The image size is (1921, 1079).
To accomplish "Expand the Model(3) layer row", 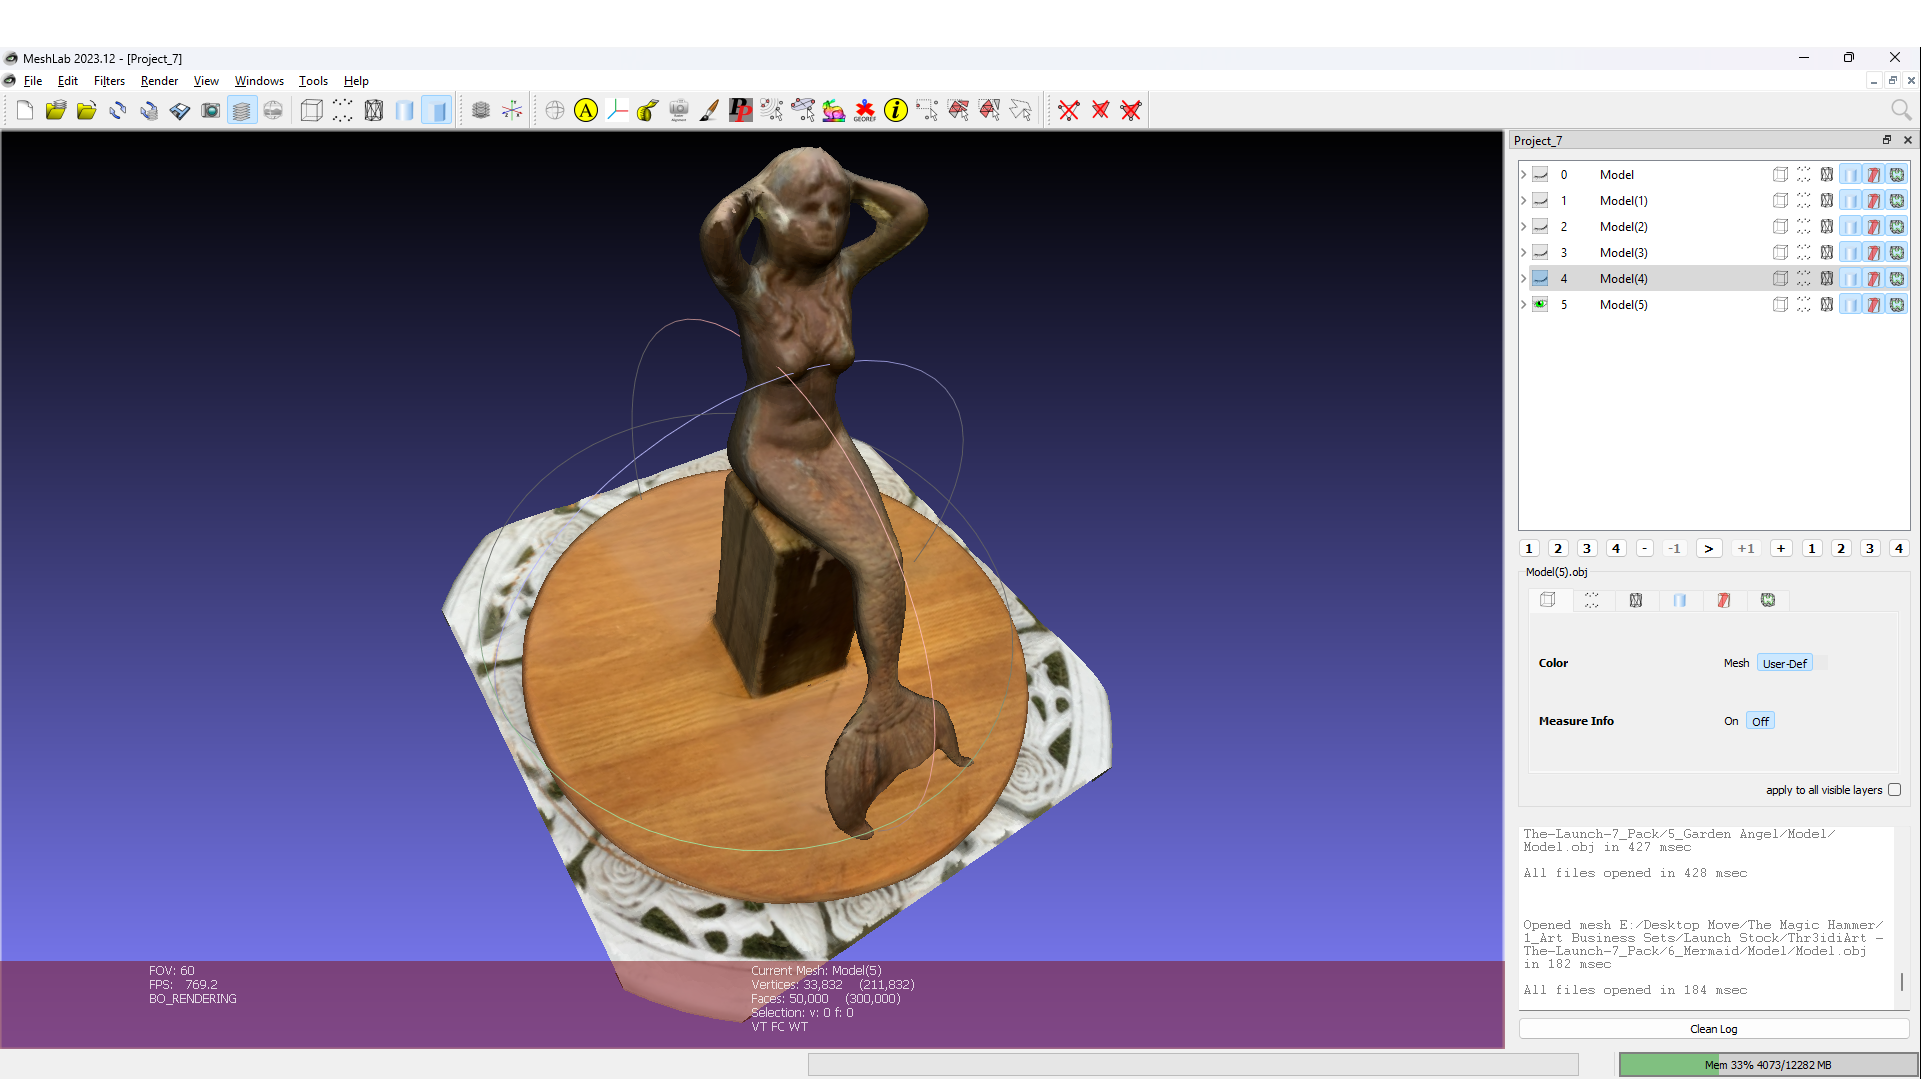I will tap(1523, 253).
